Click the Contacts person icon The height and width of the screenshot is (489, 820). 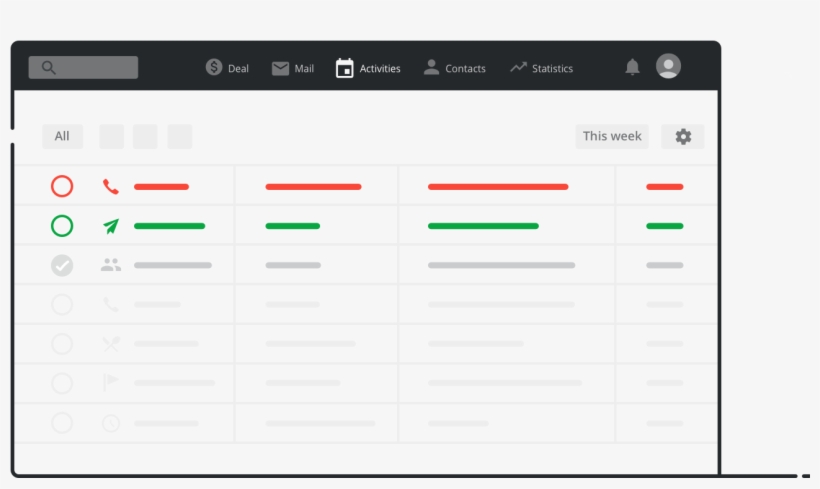tap(431, 67)
